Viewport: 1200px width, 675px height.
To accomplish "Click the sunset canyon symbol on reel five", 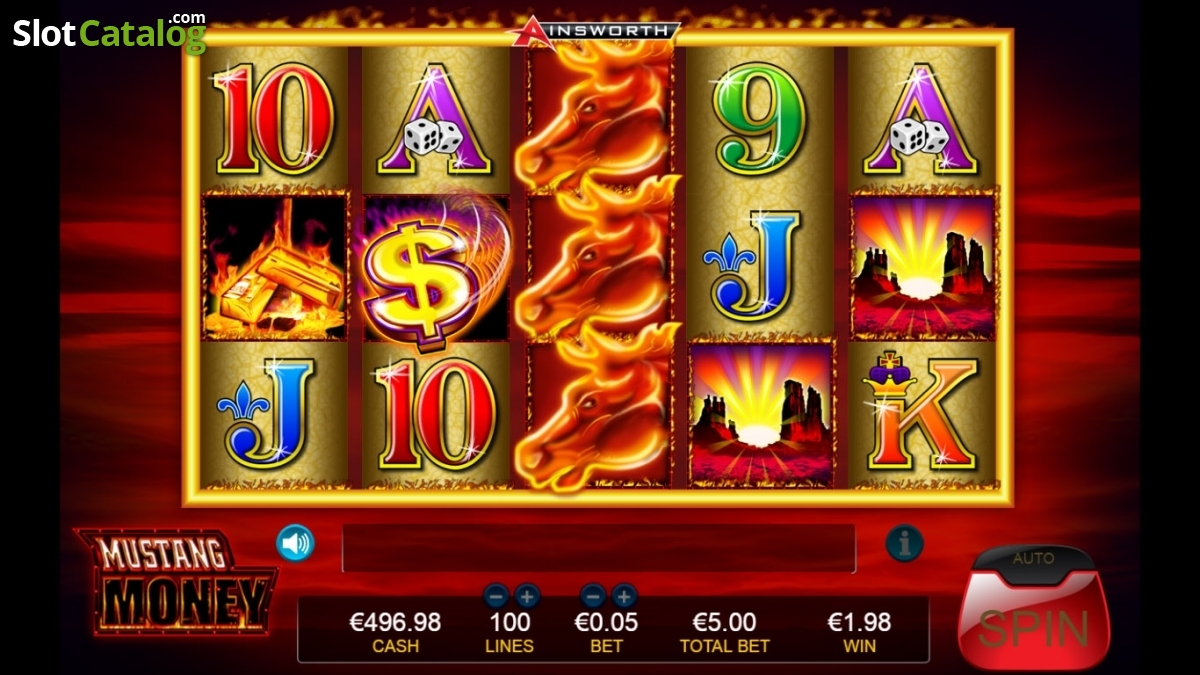I will (x=923, y=267).
